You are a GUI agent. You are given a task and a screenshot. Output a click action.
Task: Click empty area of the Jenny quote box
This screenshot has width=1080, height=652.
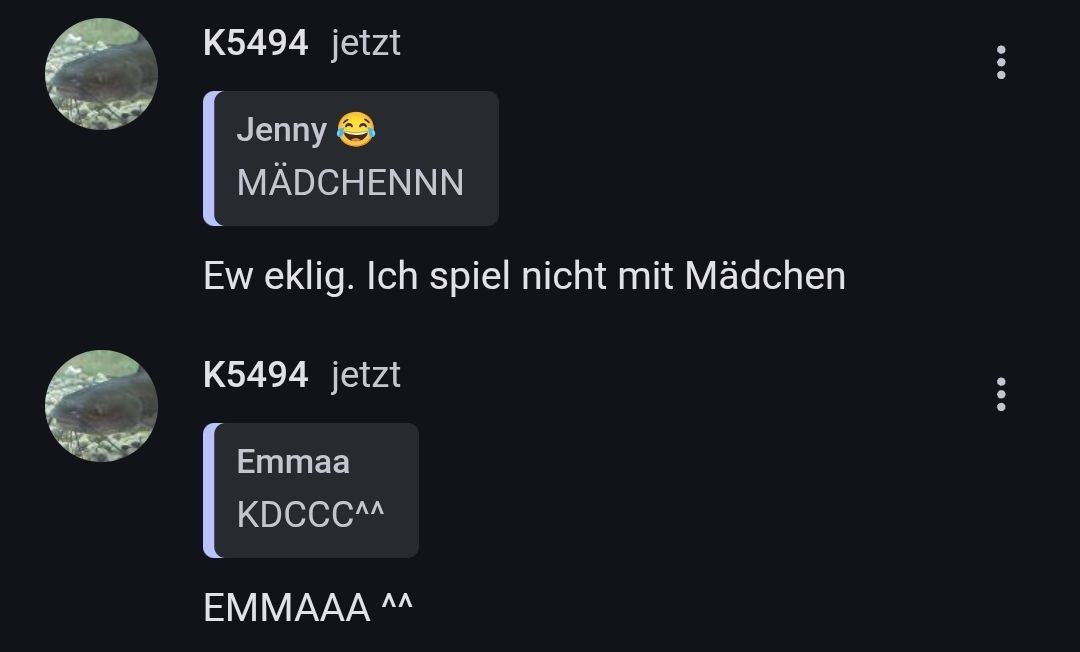434,131
